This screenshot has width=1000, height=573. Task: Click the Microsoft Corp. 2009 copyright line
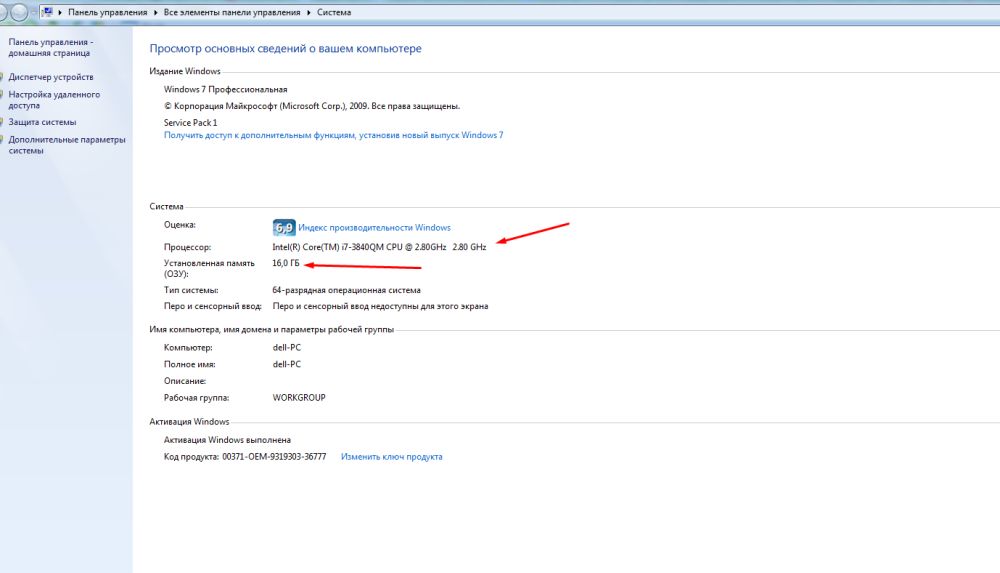click(312, 106)
